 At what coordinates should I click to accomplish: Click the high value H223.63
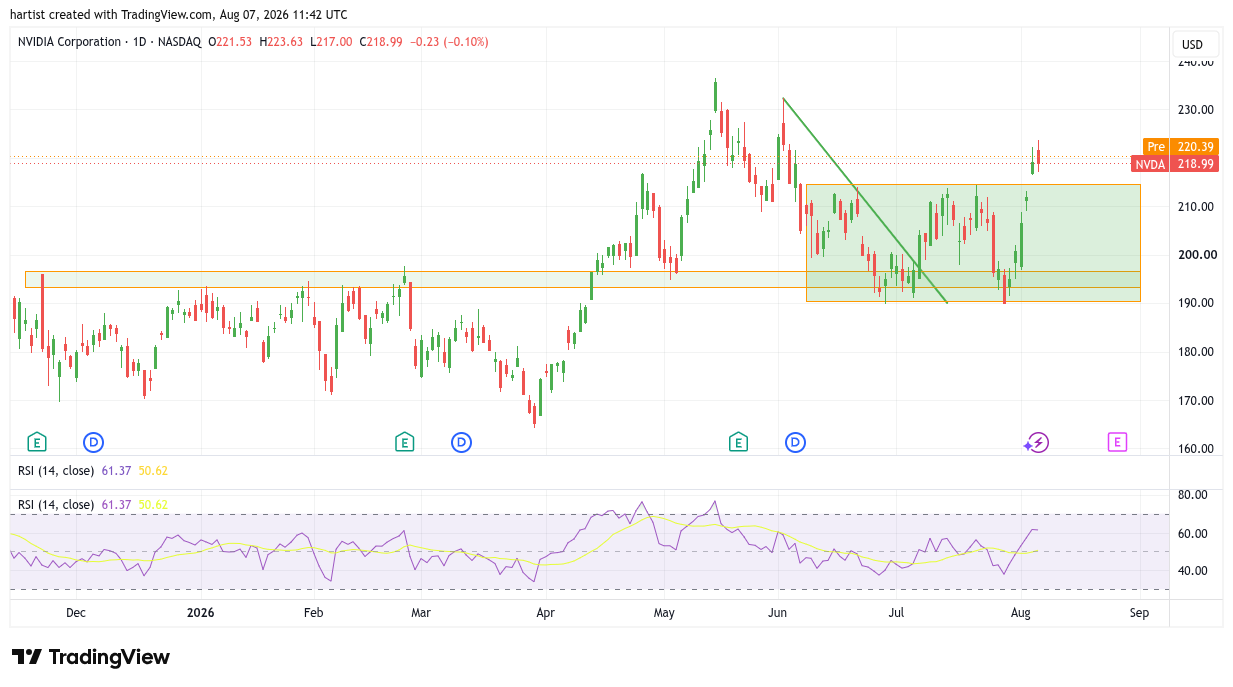(x=282, y=42)
